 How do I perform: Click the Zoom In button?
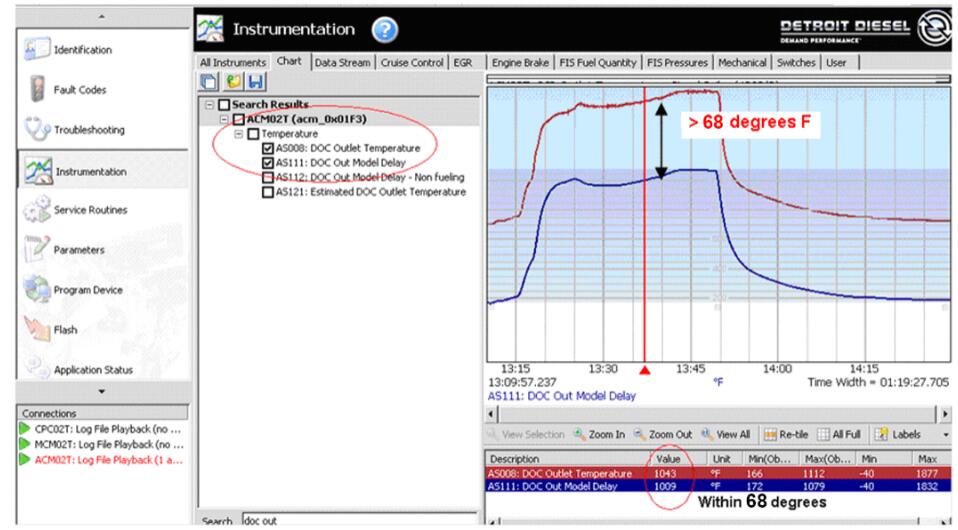click(601, 435)
